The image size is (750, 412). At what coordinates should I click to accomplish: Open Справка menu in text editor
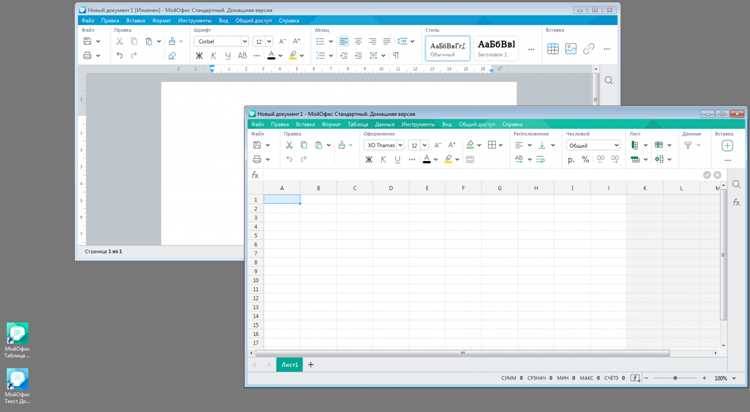point(289,21)
